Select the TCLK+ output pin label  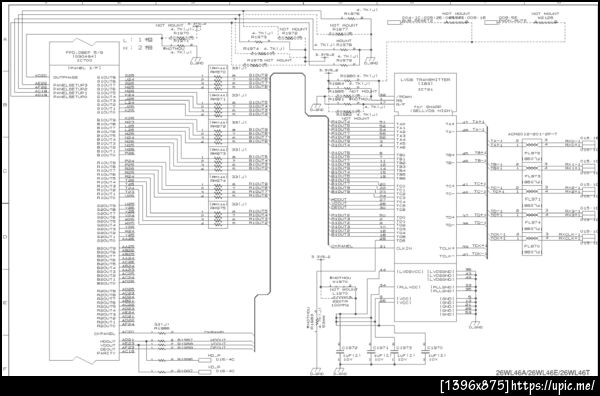pyautogui.click(x=447, y=248)
